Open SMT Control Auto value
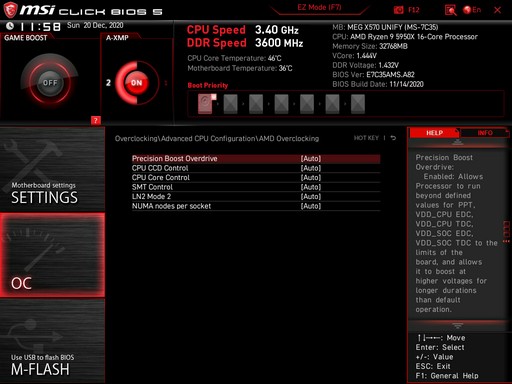The width and height of the screenshot is (512, 384). pos(311,187)
